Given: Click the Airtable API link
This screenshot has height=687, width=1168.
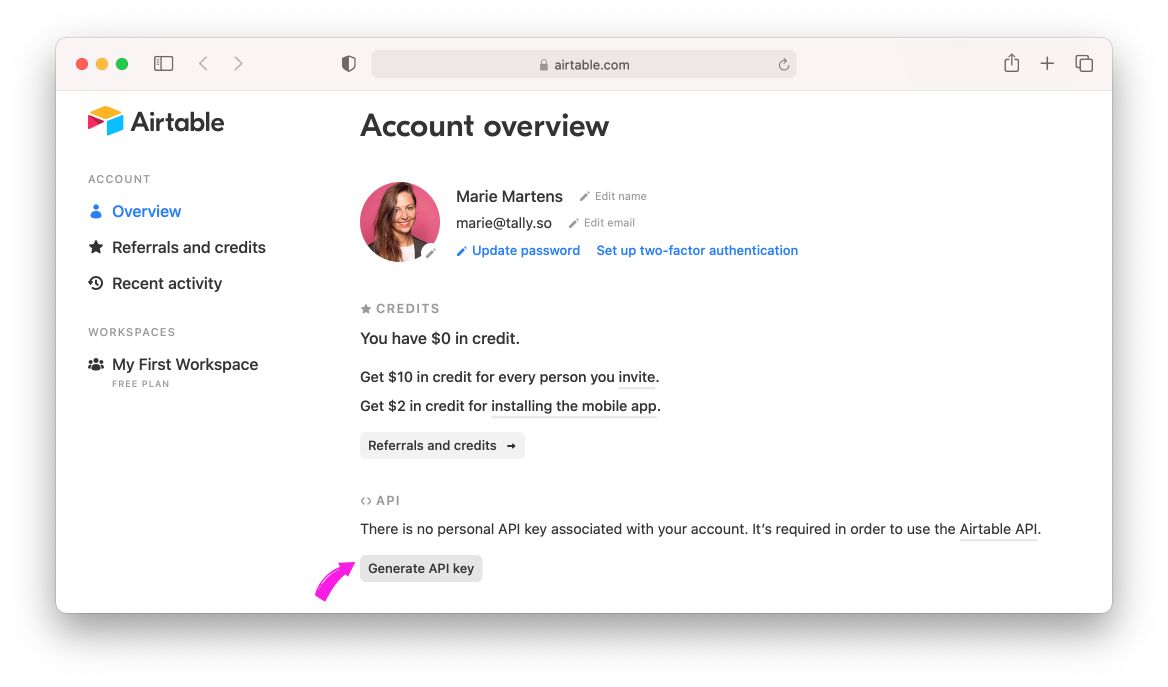Looking at the screenshot, I should (x=998, y=529).
